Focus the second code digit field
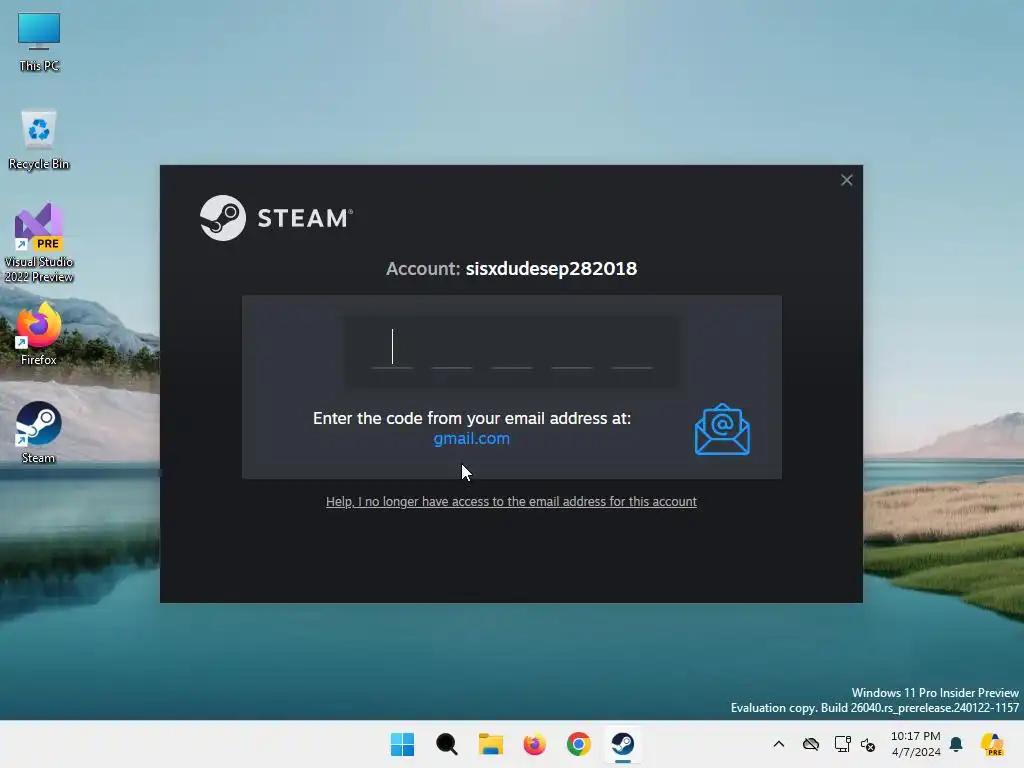 pyautogui.click(x=452, y=349)
